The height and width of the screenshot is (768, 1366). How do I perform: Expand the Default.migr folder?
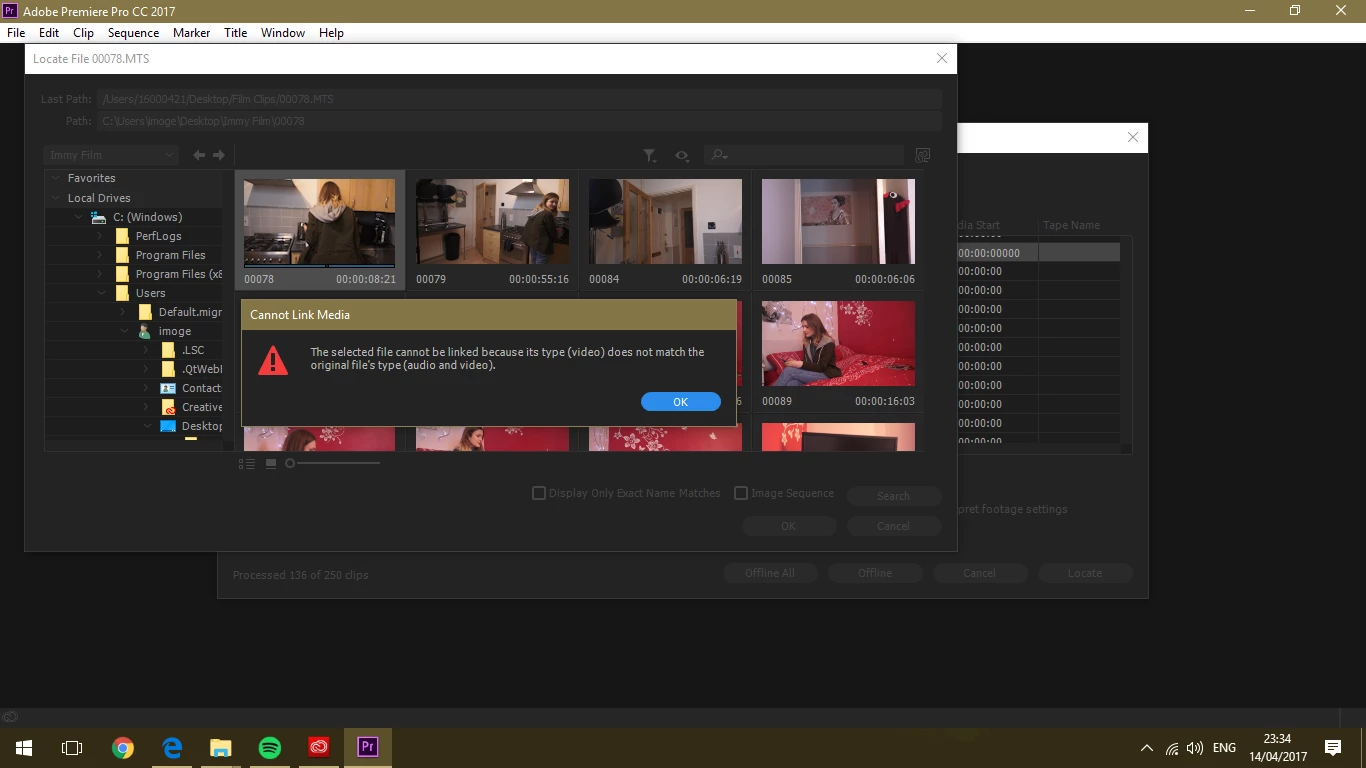pos(123,312)
